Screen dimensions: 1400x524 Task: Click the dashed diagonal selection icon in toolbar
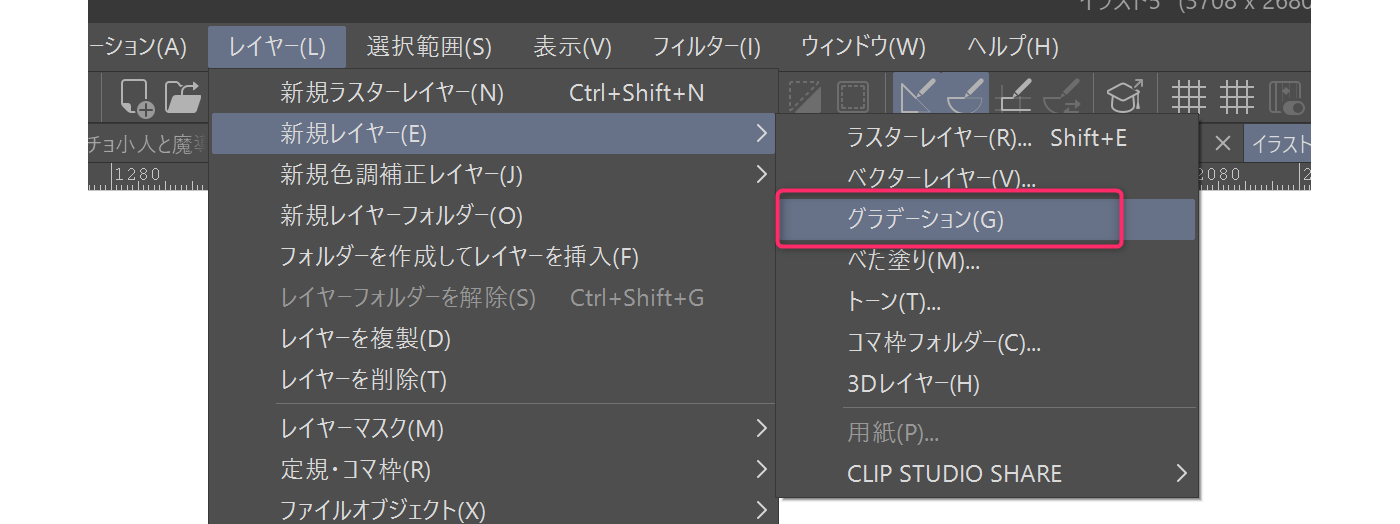(x=804, y=95)
